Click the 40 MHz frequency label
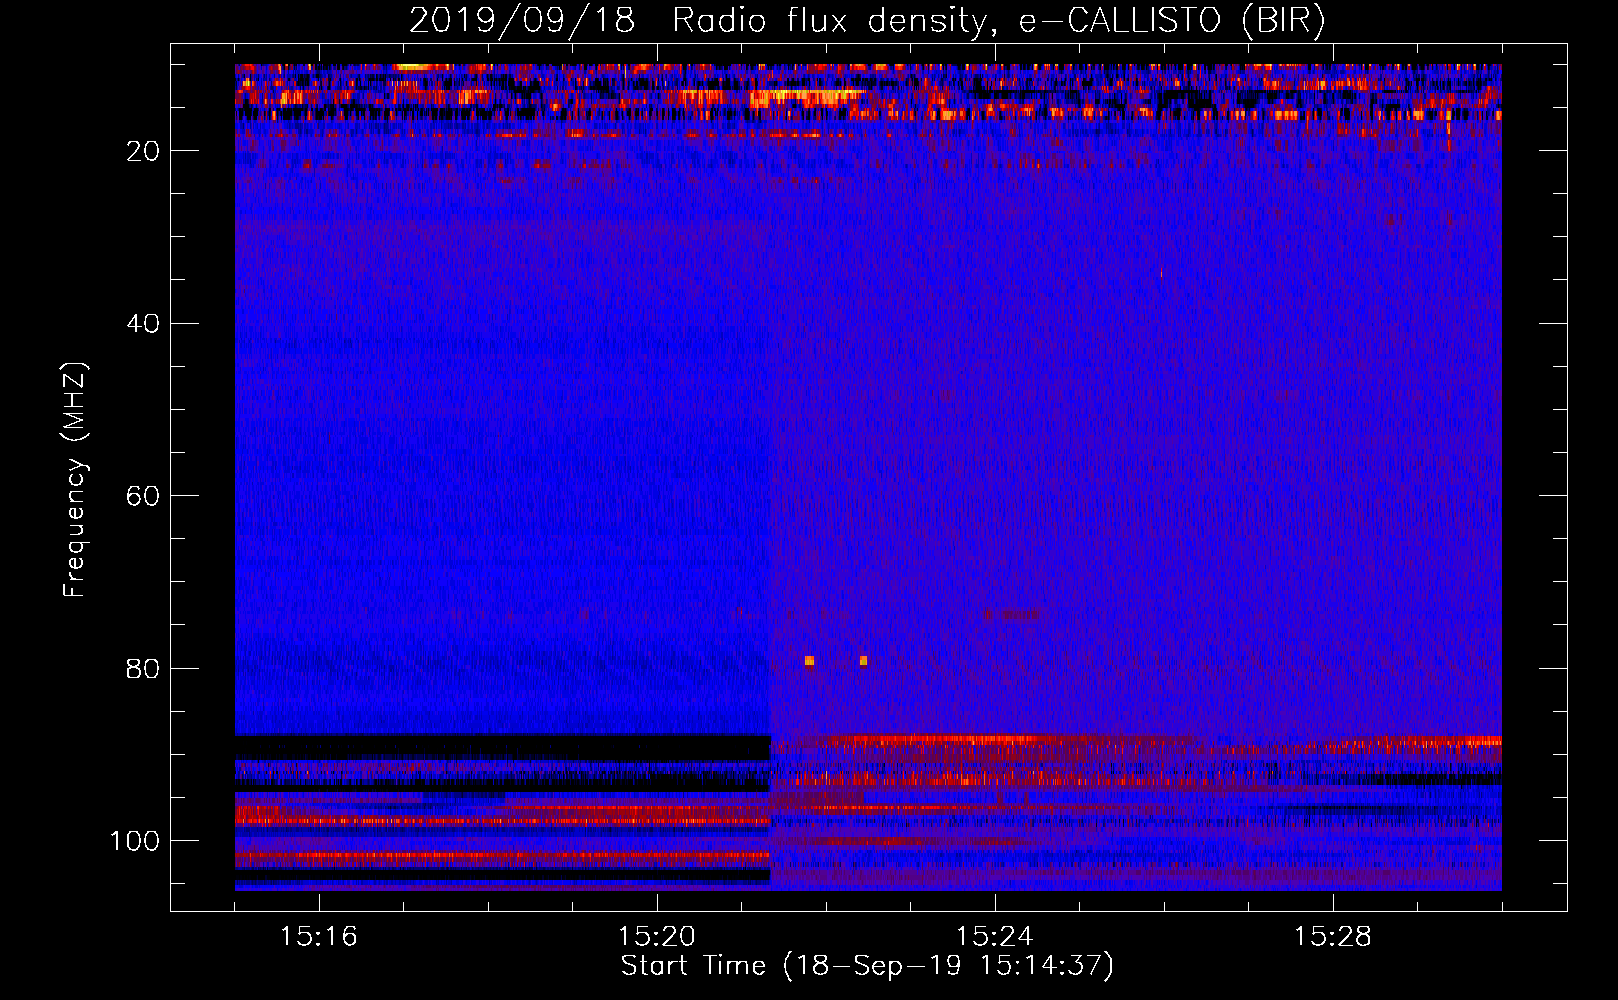 [143, 324]
